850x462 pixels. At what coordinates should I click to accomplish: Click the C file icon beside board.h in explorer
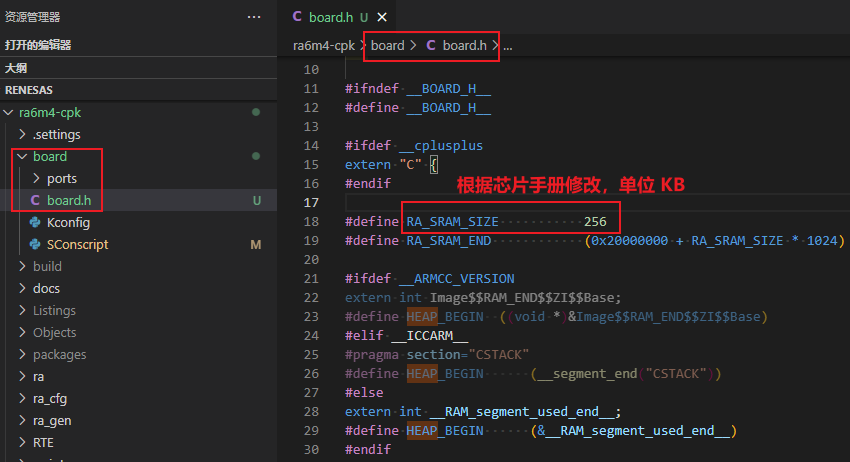click(x=36, y=200)
